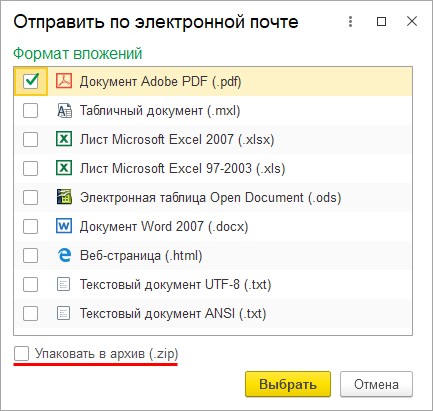This screenshot has height=411, width=433.
Task: Click the Excel 2007 xlsx icon
Action: coord(64,139)
